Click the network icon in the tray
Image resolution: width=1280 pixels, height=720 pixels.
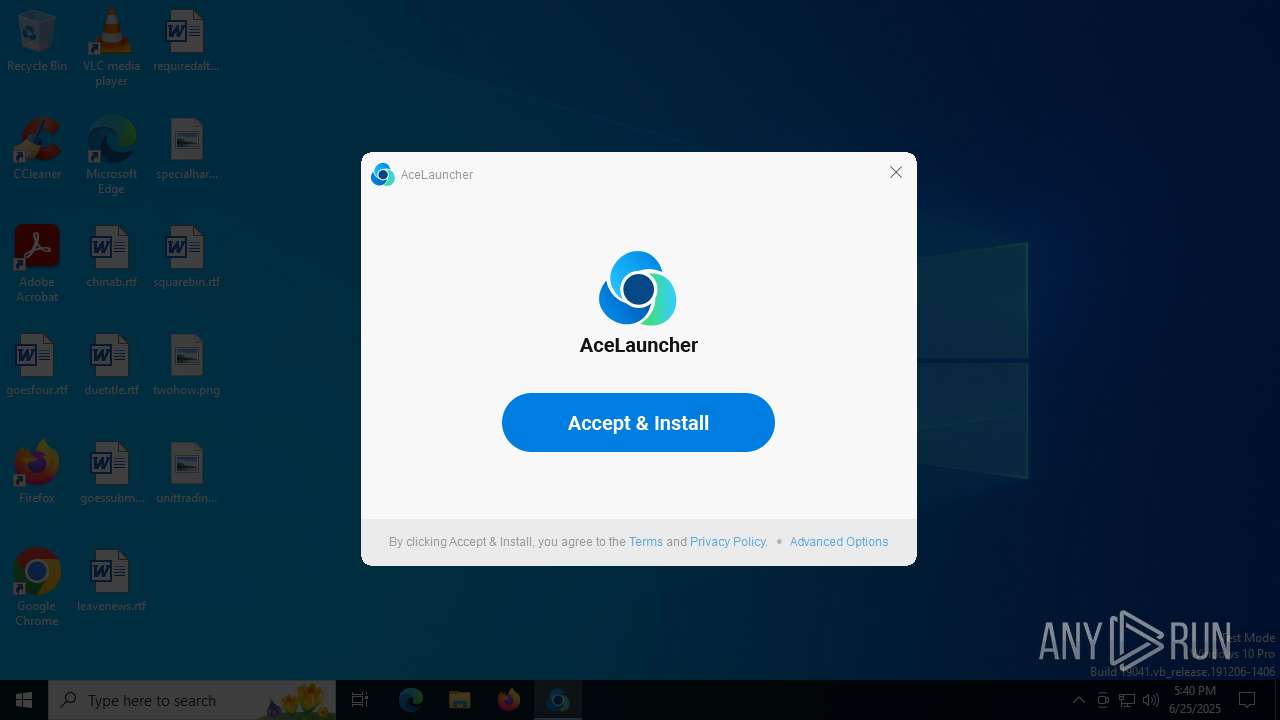1127,700
